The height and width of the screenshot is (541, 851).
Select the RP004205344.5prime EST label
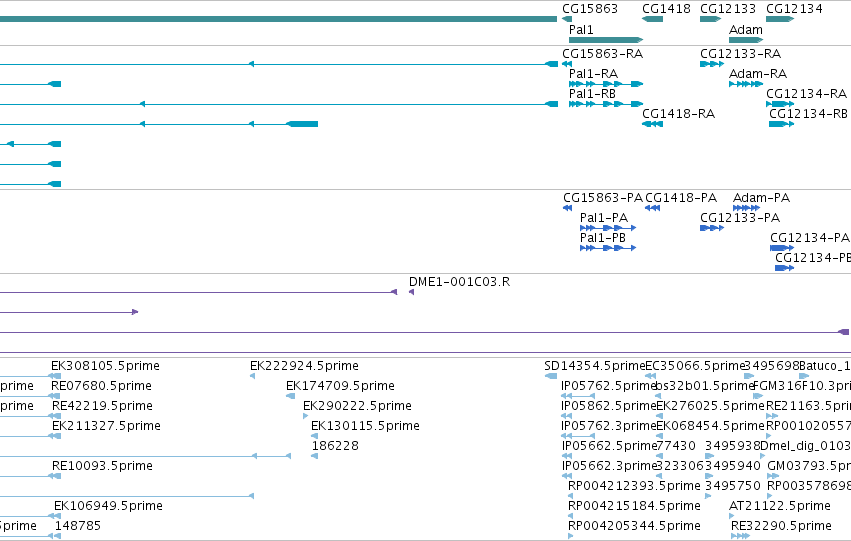(634, 525)
